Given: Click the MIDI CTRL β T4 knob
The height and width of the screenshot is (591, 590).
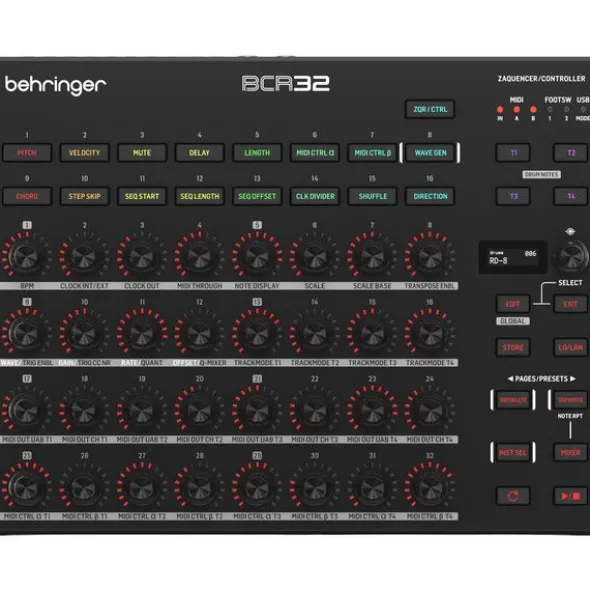Looking at the screenshot, I should [430, 487].
